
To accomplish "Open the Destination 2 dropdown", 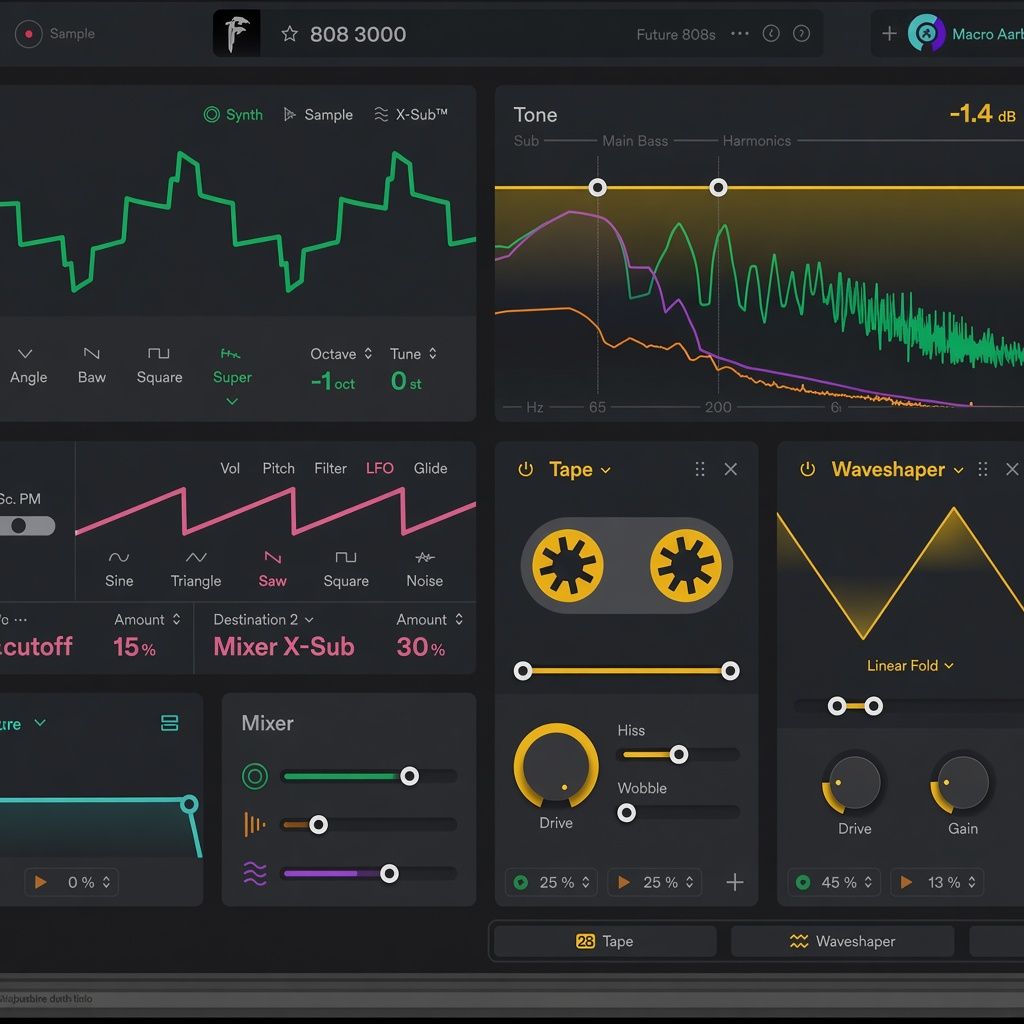I will click(x=263, y=619).
